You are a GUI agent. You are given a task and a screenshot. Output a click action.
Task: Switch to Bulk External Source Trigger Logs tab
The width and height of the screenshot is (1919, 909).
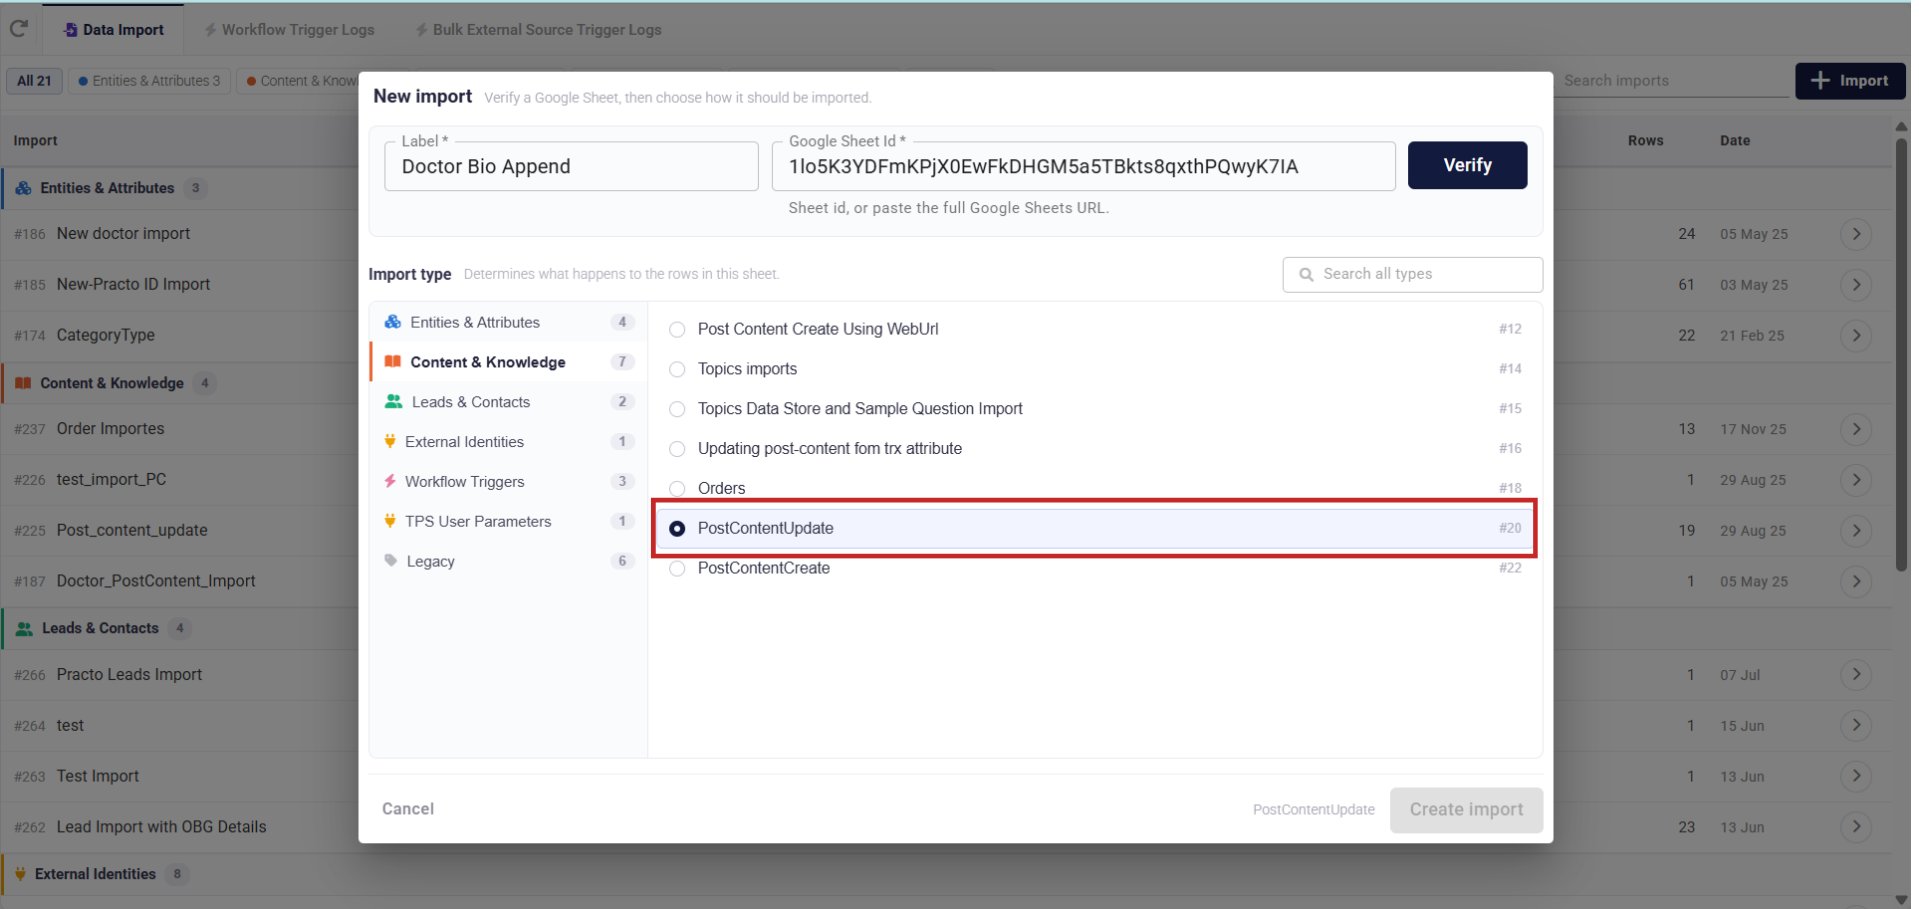point(538,30)
